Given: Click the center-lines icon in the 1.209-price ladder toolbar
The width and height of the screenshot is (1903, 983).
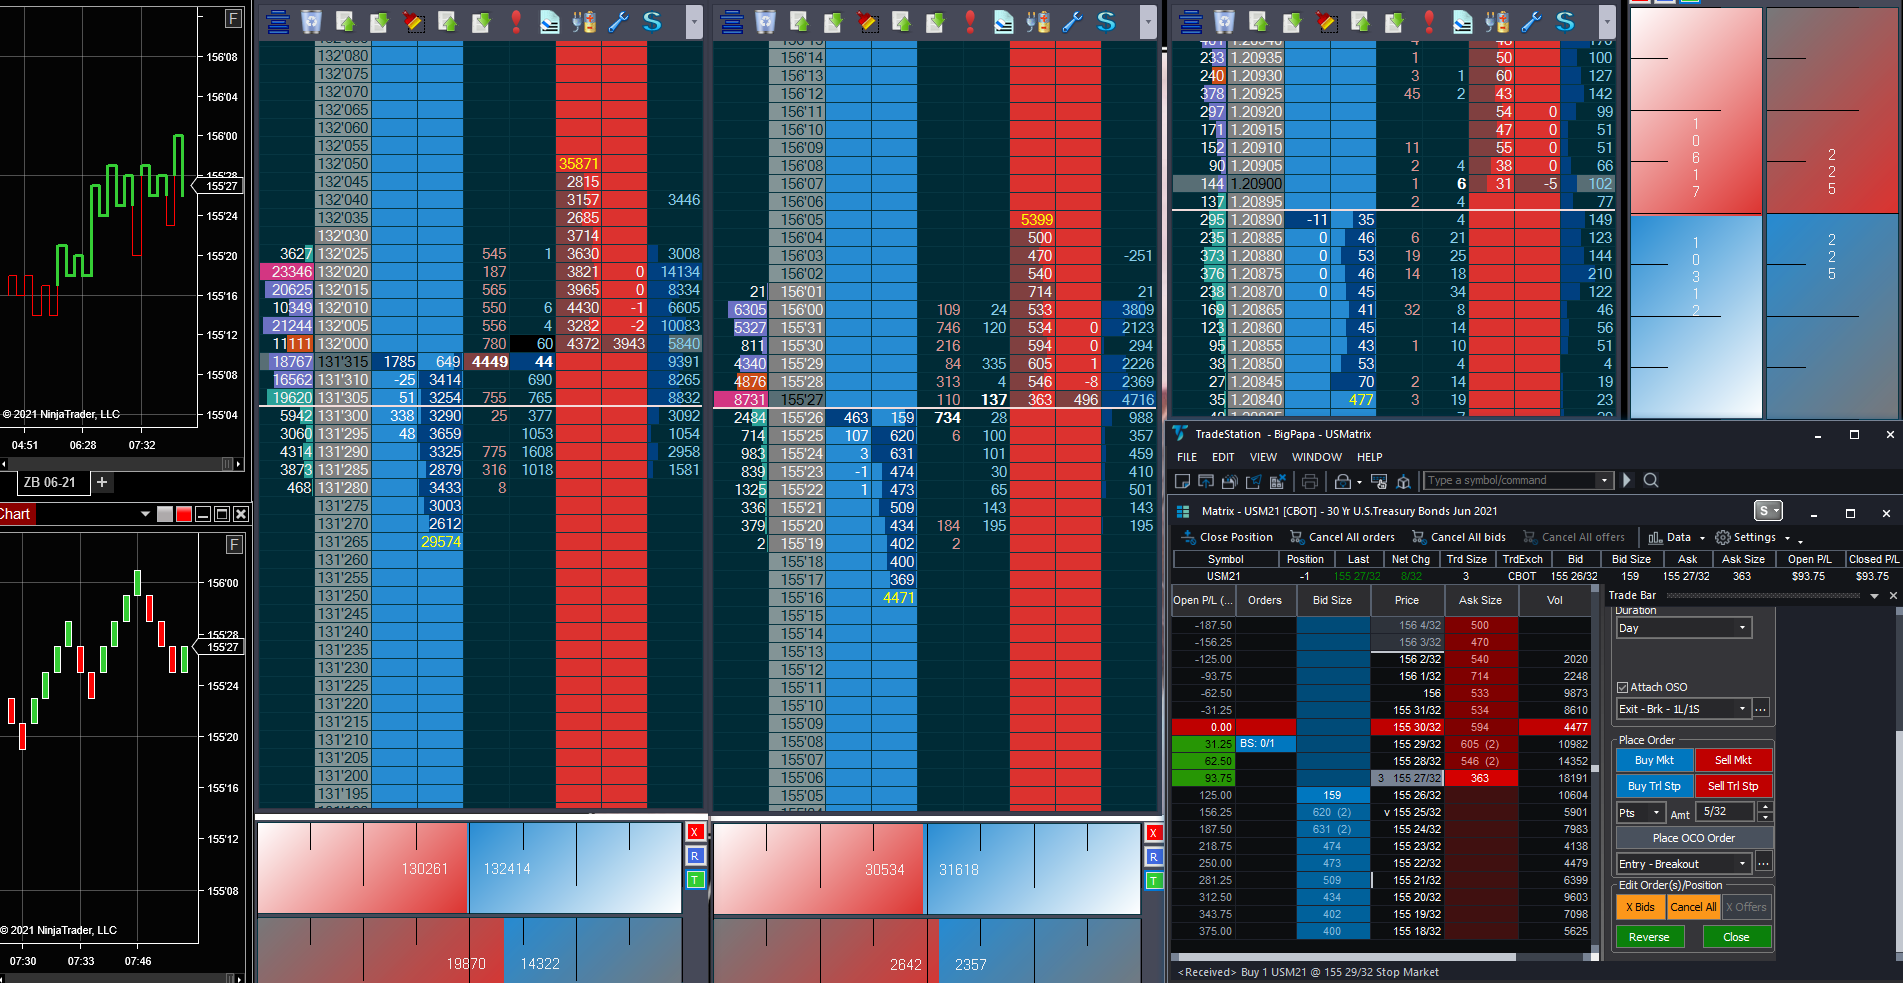Looking at the screenshot, I should pyautogui.click(x=1191, y=22).
